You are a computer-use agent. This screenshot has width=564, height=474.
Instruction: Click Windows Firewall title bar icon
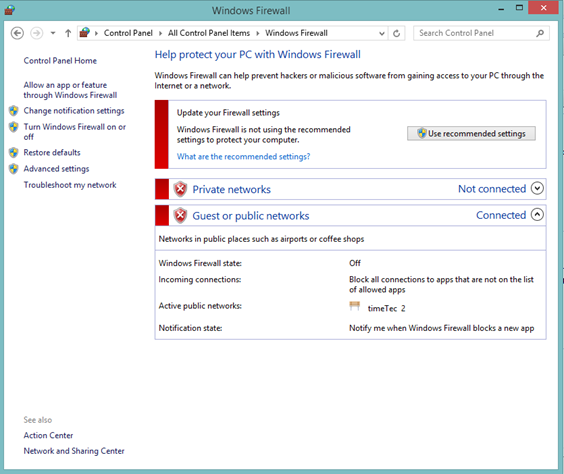coord(10,10)
